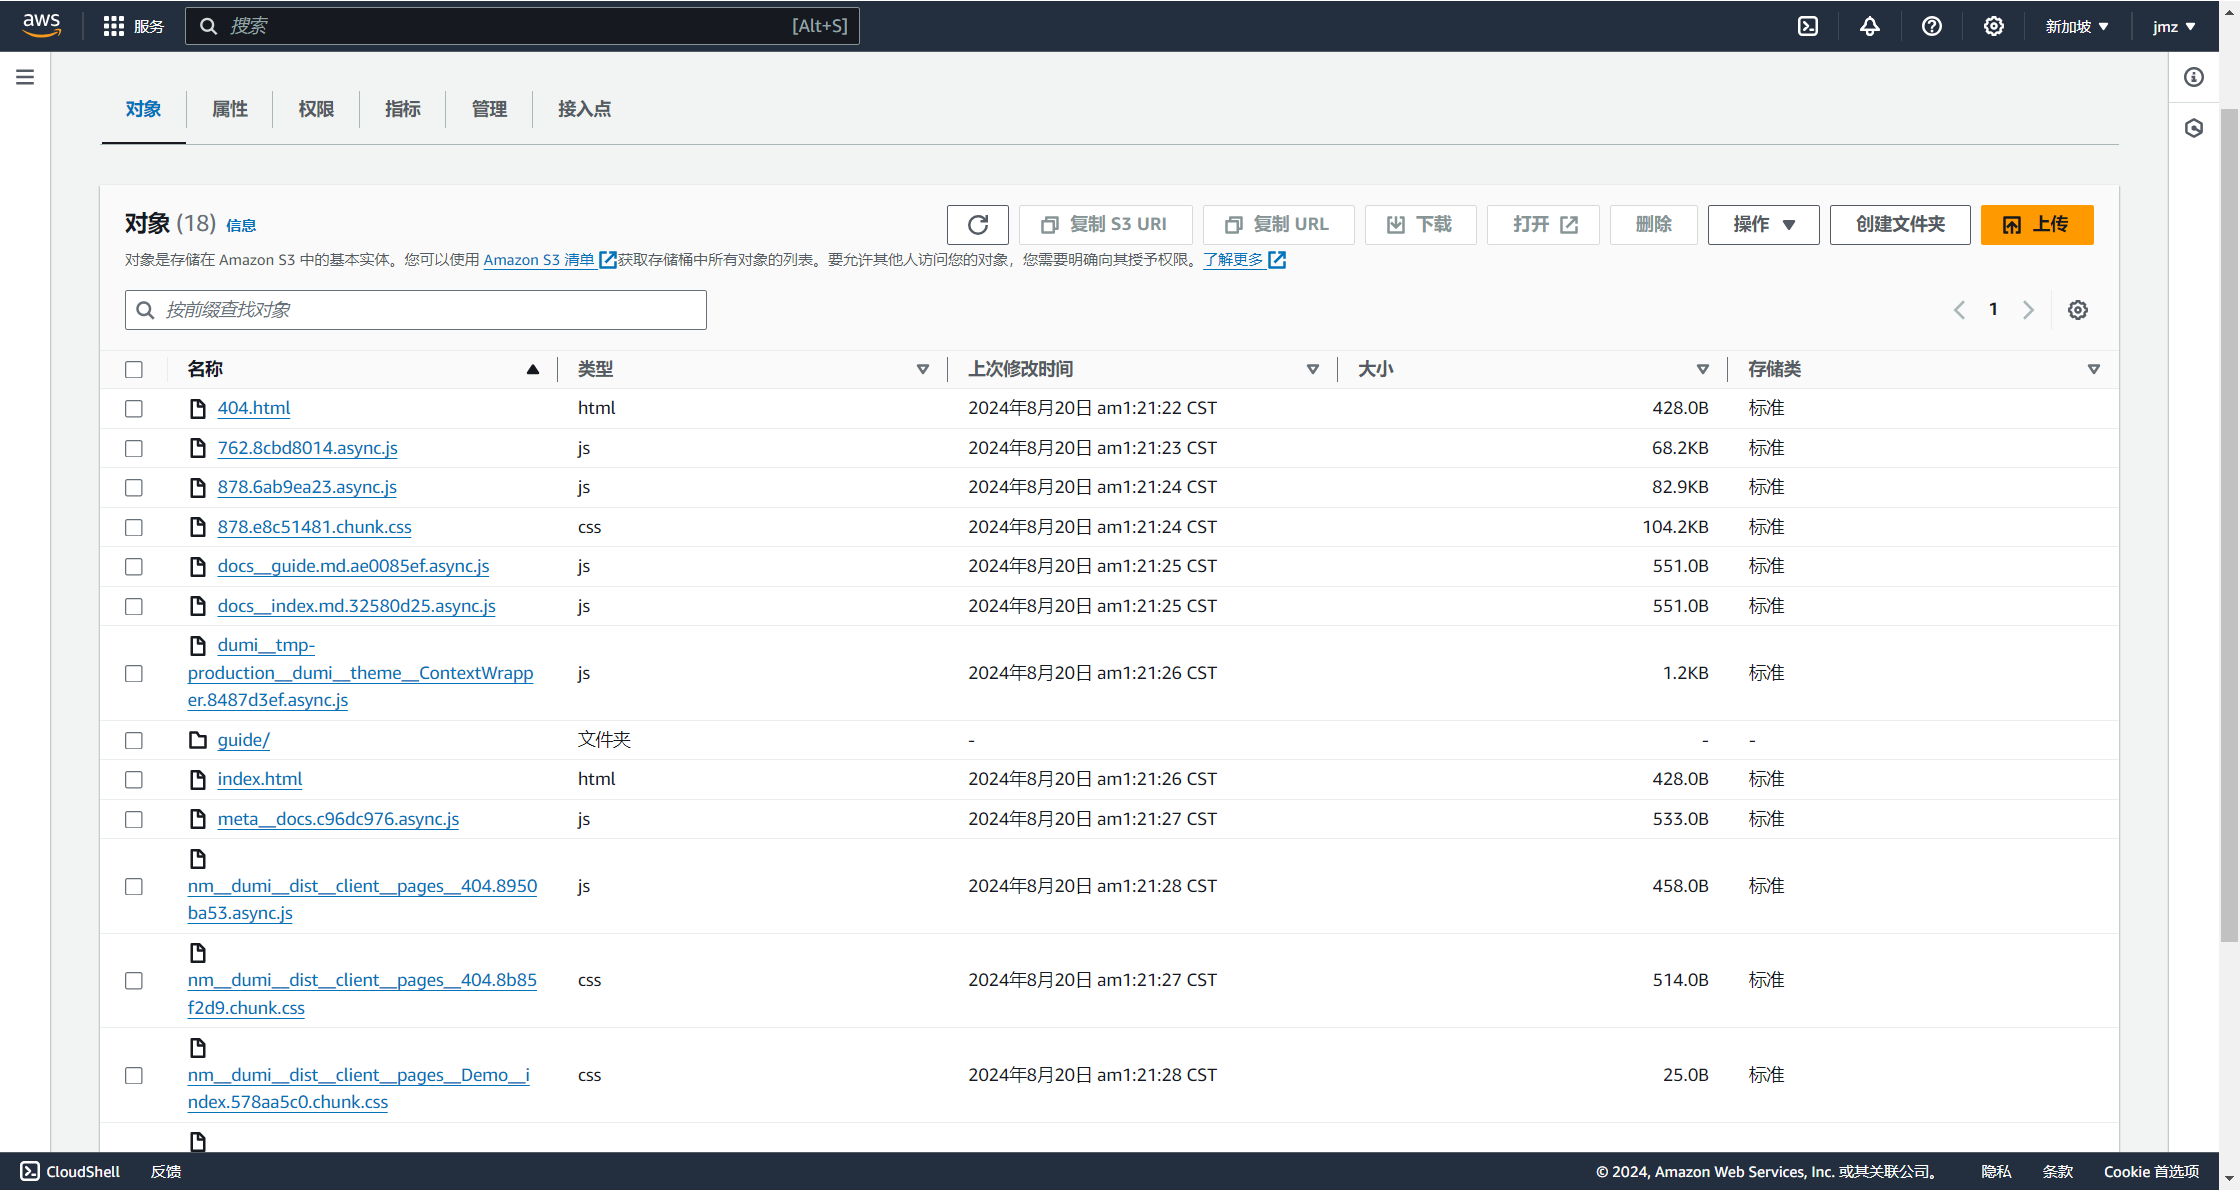Click the CloudShell icon in footer
The image size is (2240, 1190).
tap(30, 1171)
